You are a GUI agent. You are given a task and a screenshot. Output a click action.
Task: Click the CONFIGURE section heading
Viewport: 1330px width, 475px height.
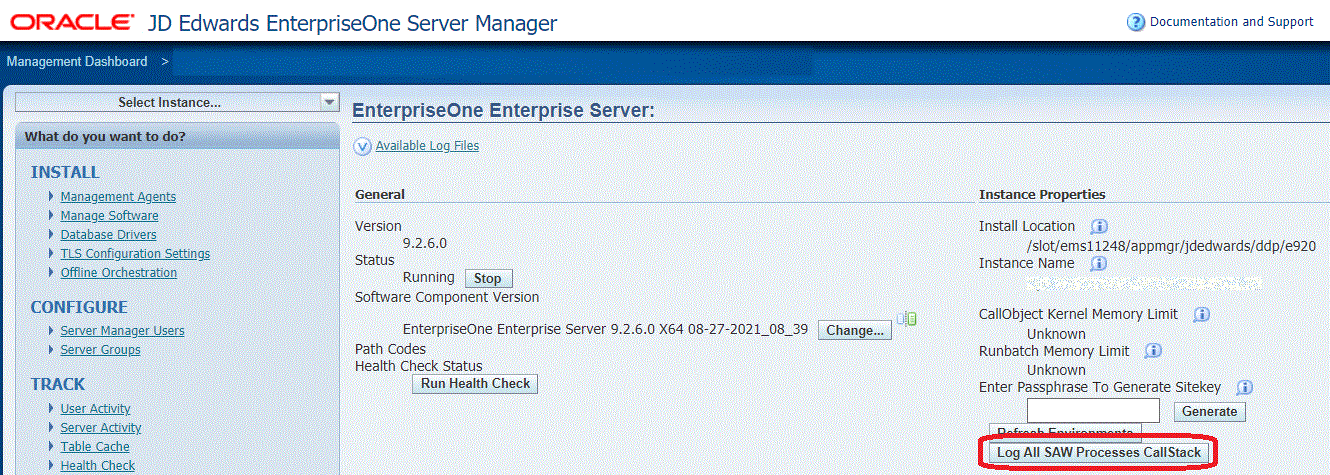(79, 307)
